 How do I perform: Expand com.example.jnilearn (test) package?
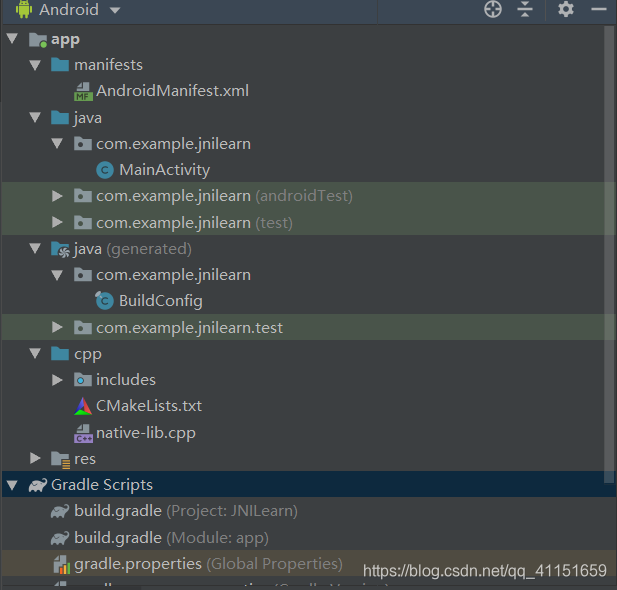click(x=57, y=222)
